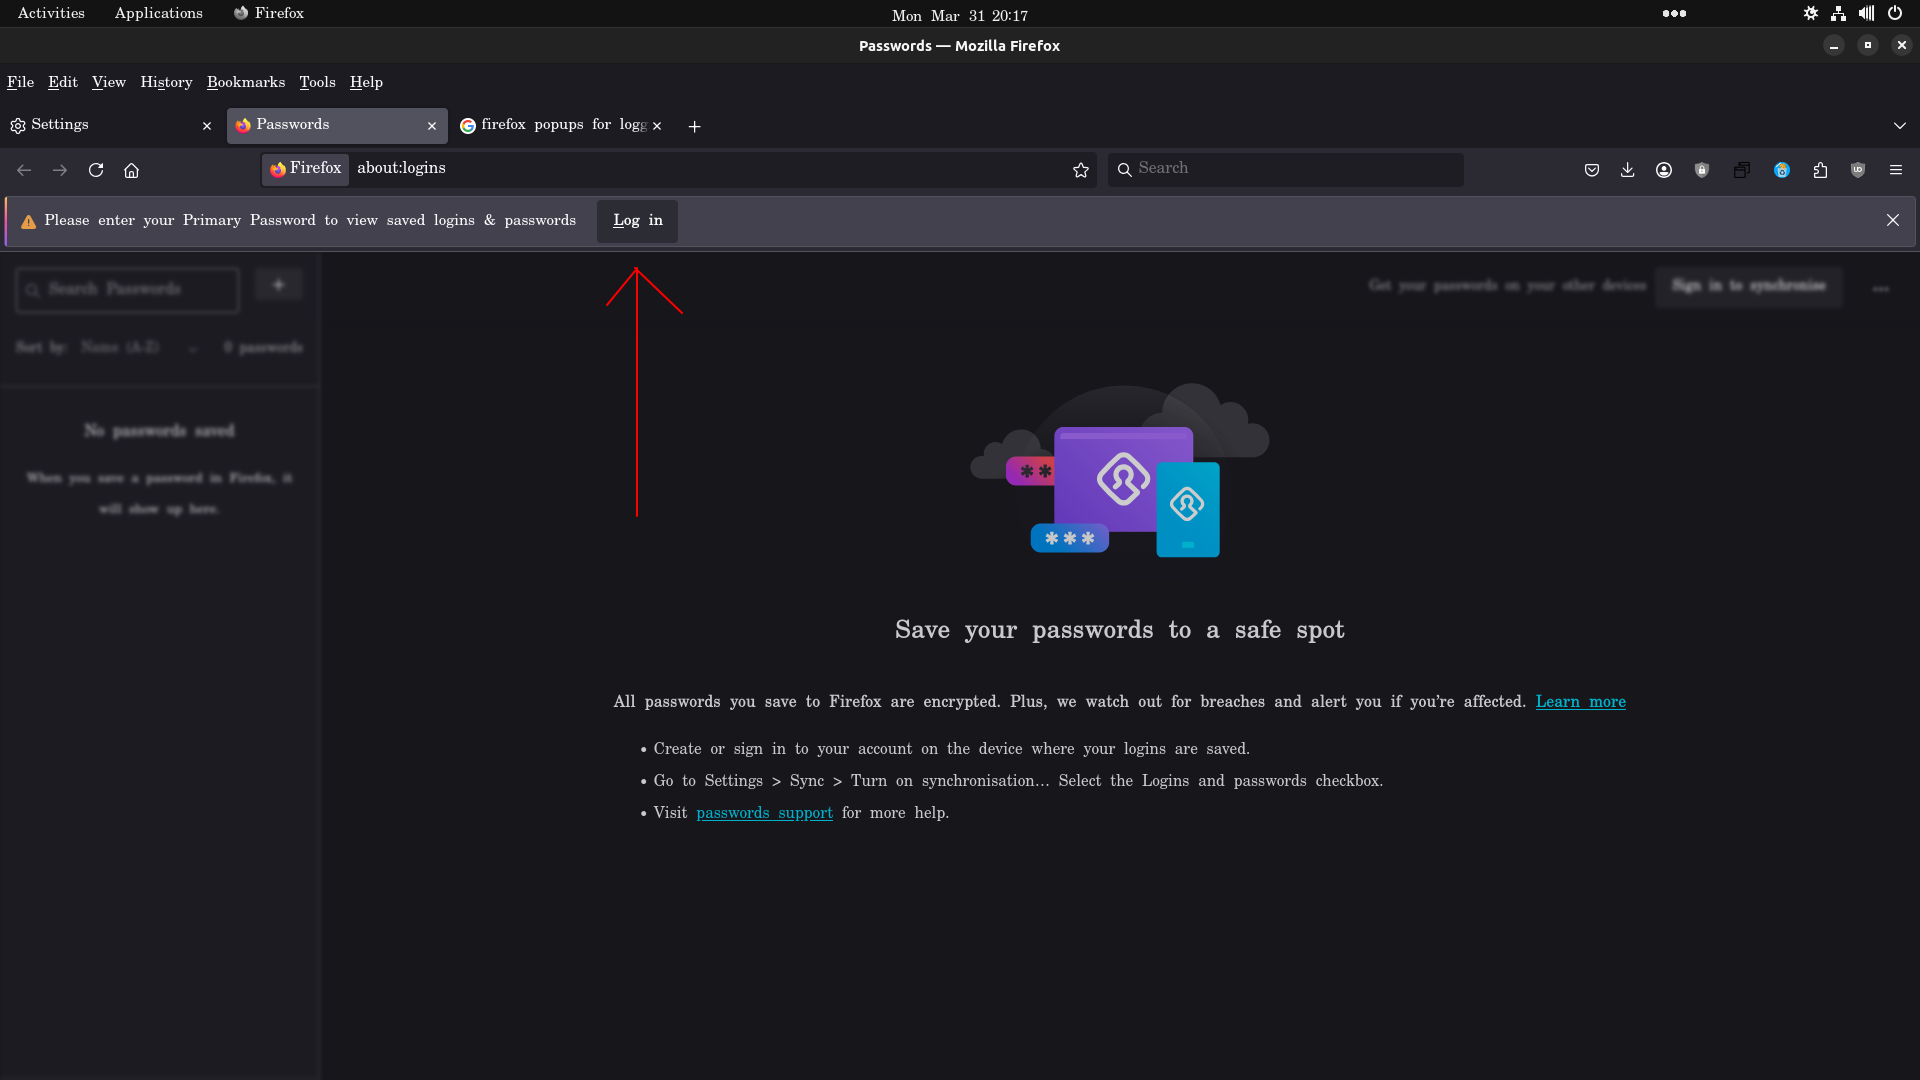Screen dimensions: 1920x1080
Task: Open GNOME Activities overview
Action: click(x=51, y=13)
